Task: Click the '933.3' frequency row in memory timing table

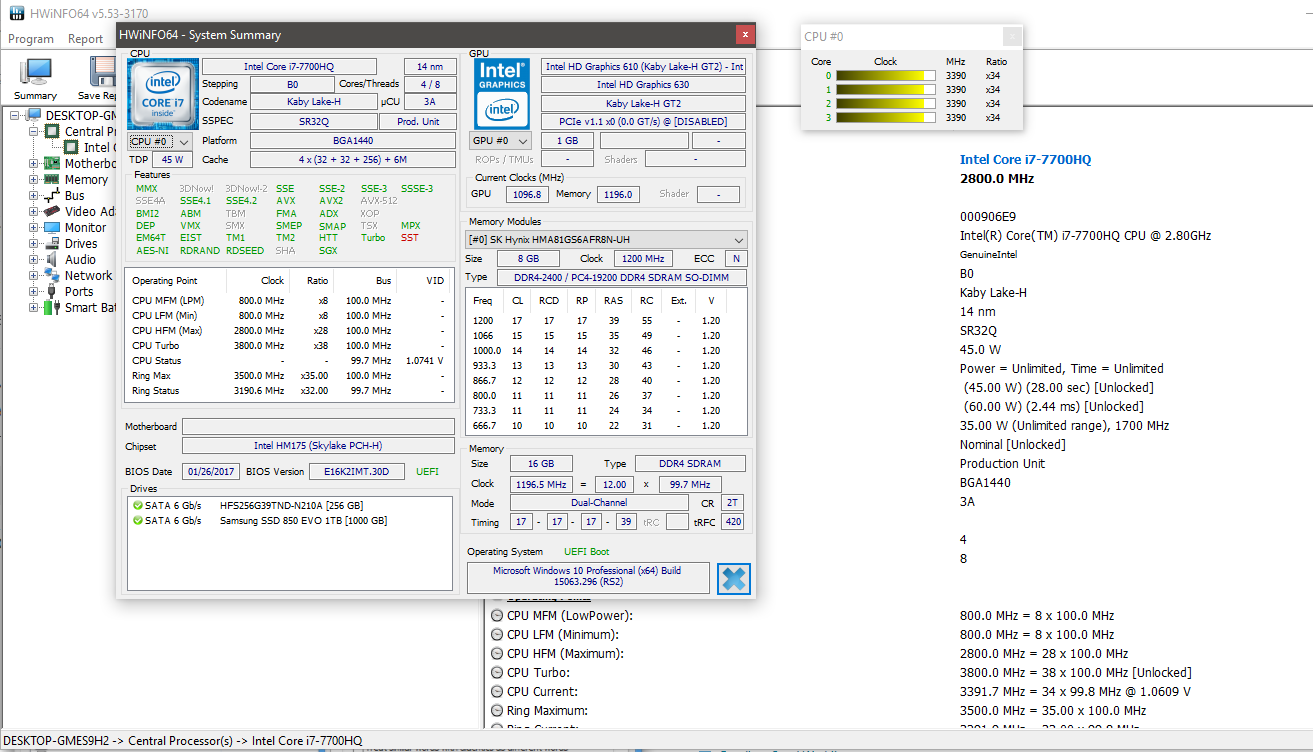Action: pos(607,366)
